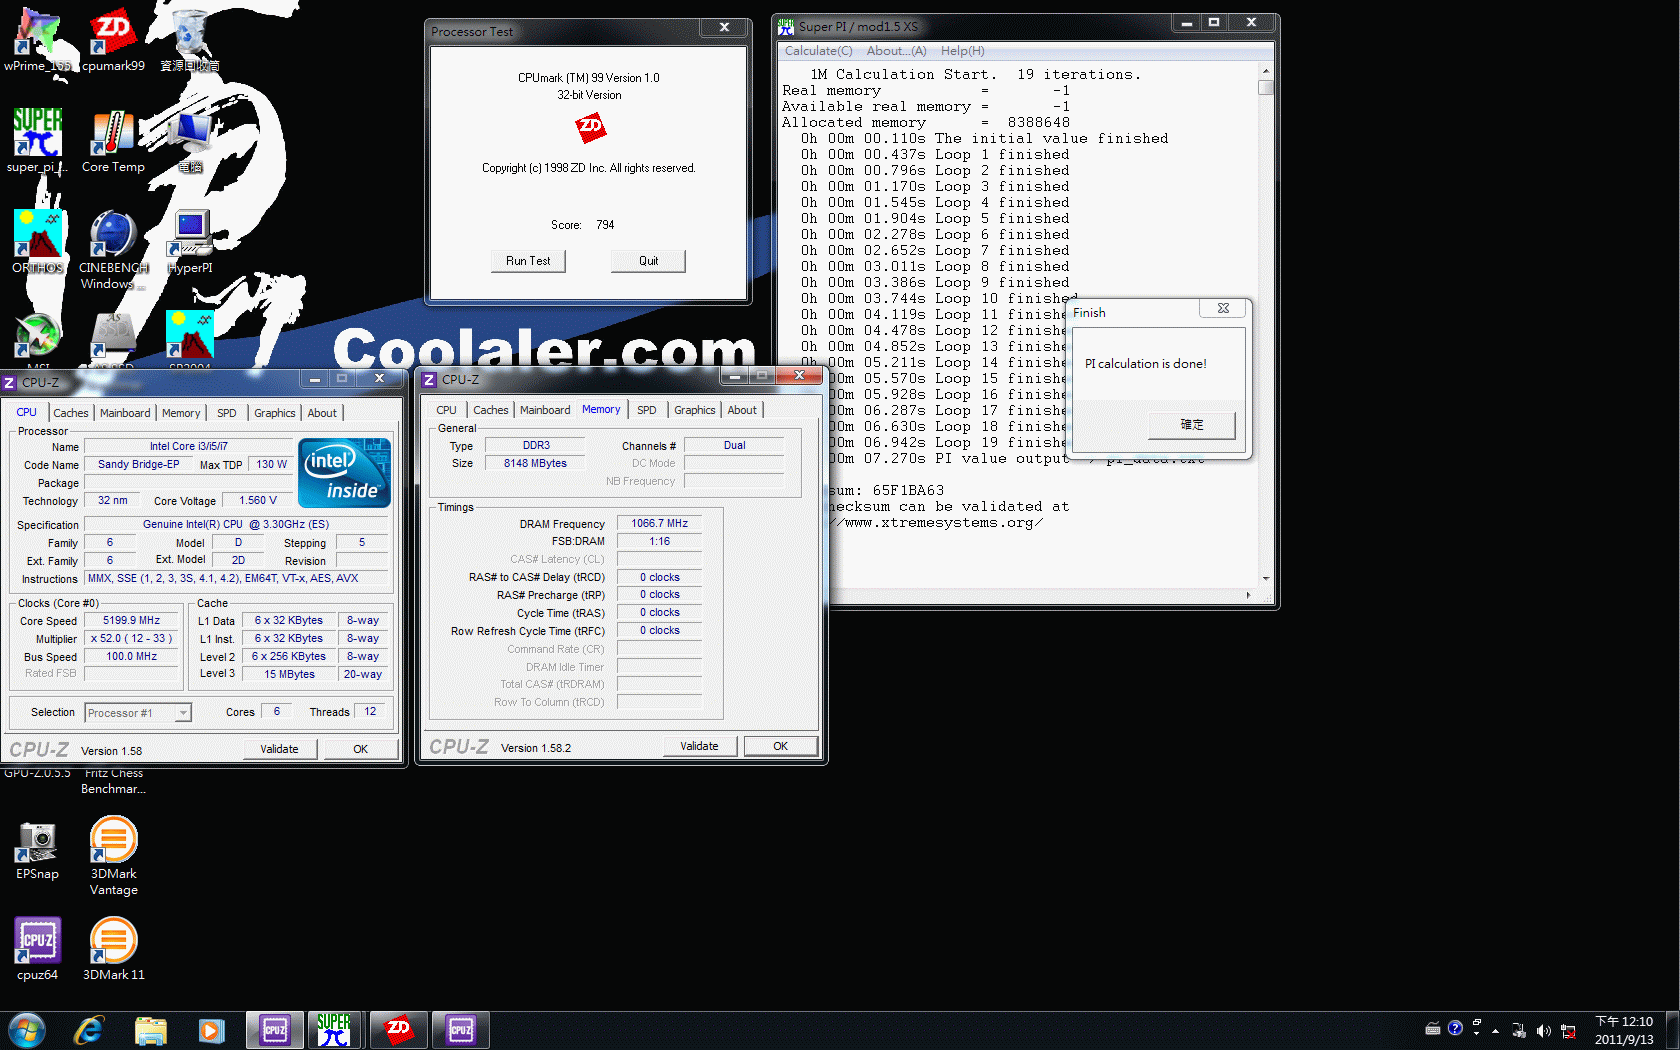The height and width of the screenshot is (1050, 1680).
Task: Open the HyperPI desktop icon
Action: [190, 242]
